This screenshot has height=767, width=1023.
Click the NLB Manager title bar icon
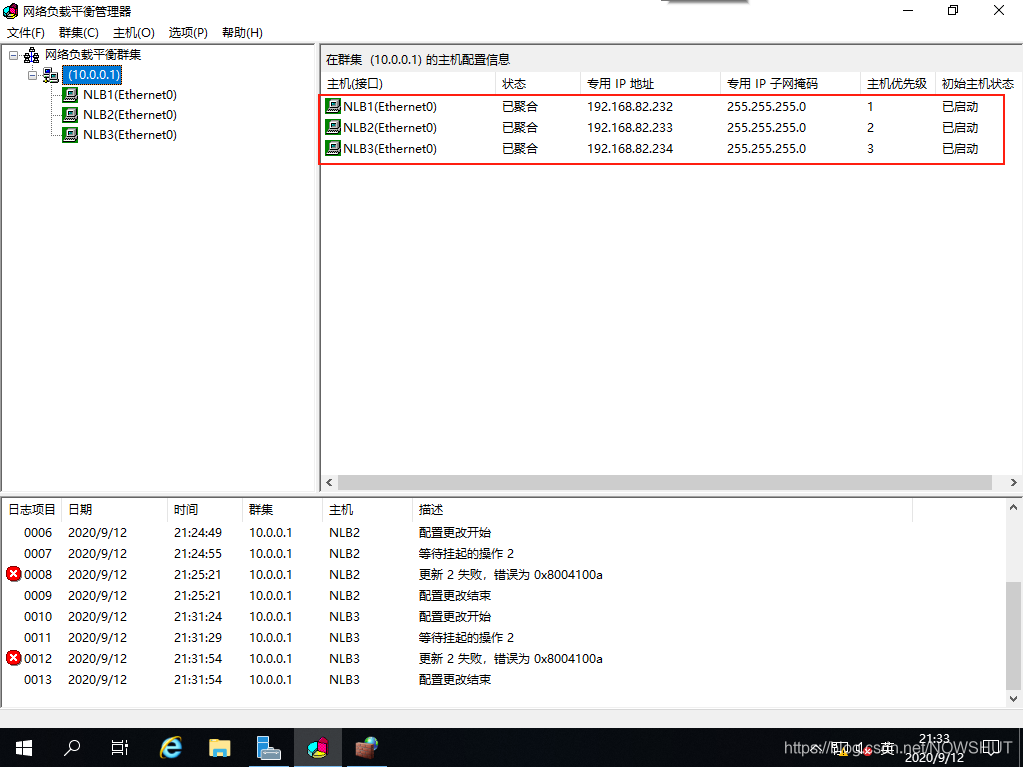pos(10,11)
